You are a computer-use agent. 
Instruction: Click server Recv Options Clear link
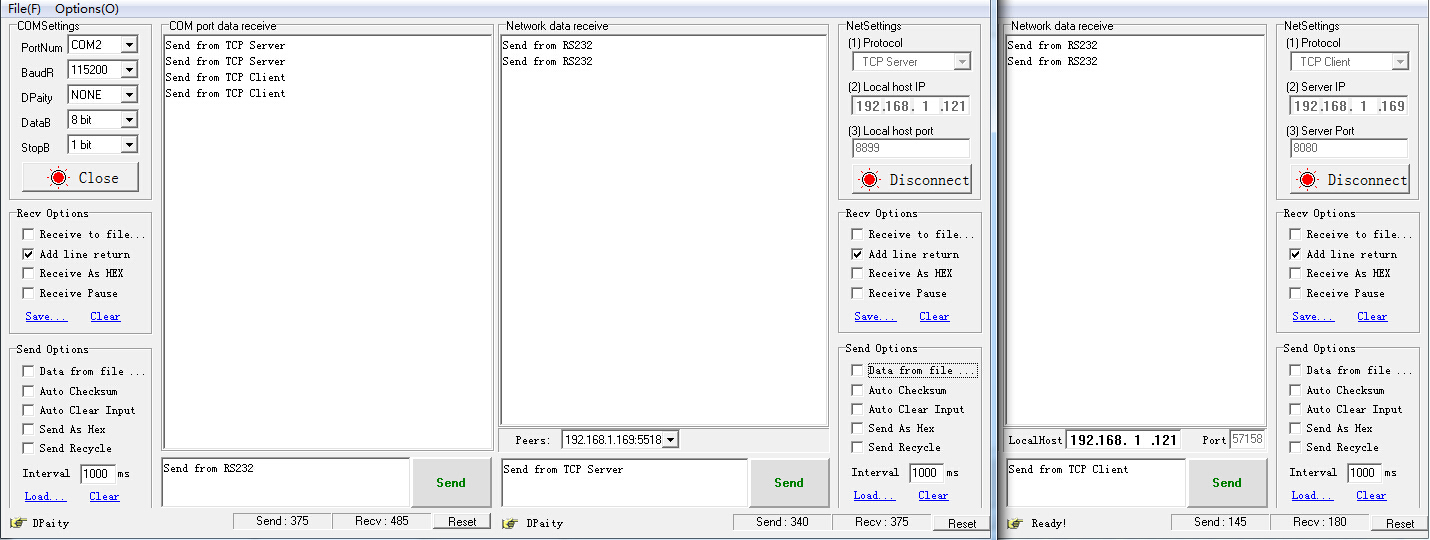pos(934,316)
